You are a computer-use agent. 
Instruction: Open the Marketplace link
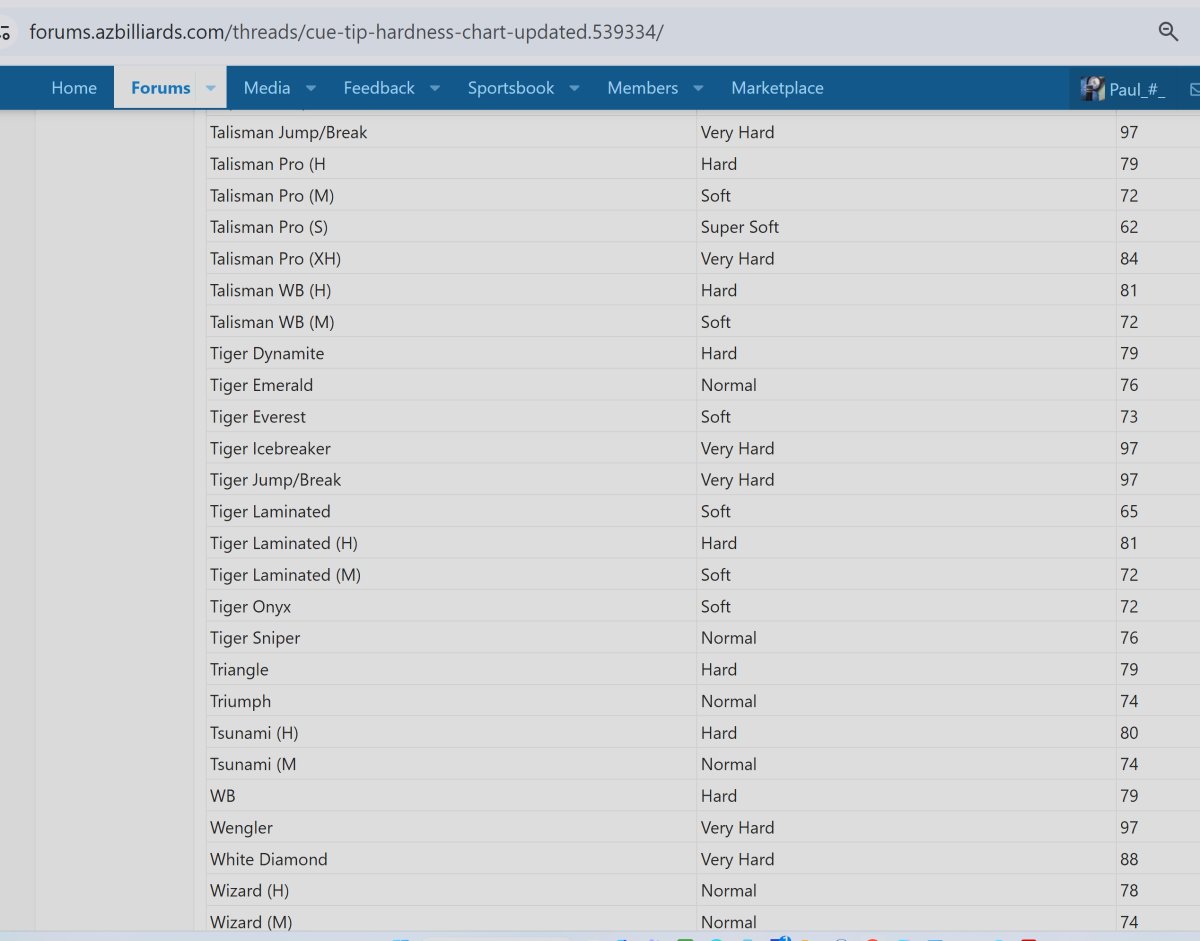pos(777,88)
